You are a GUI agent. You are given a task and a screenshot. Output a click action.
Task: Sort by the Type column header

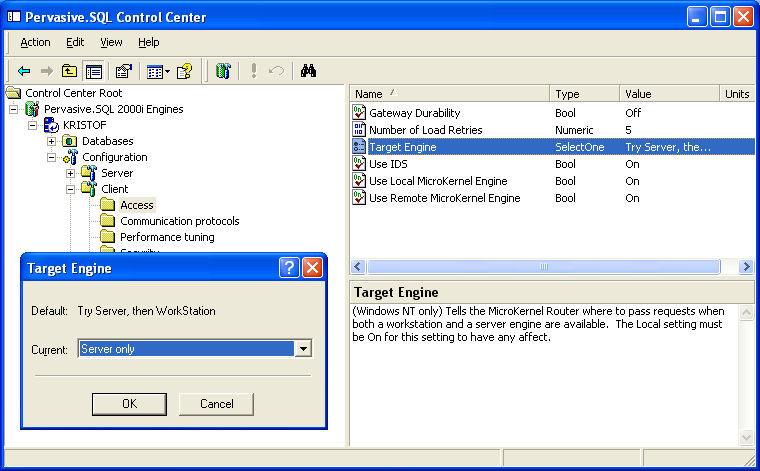point(585,94)
